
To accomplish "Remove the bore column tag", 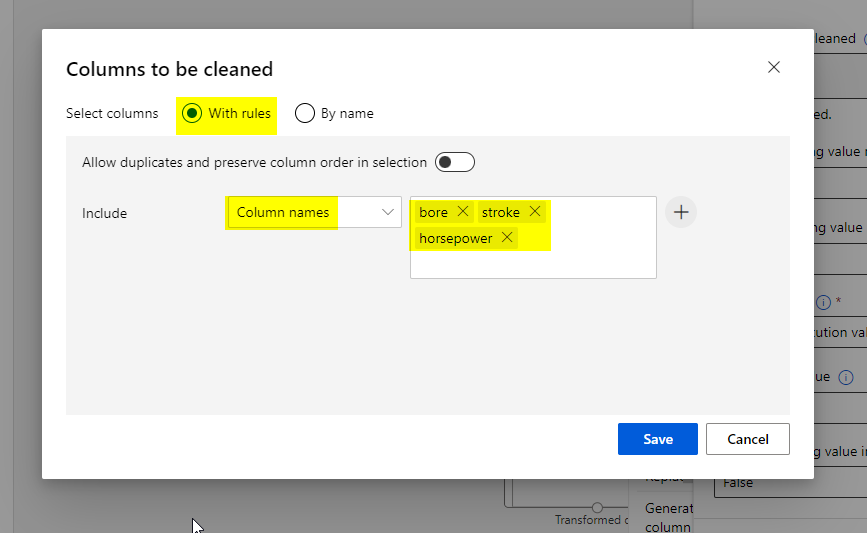I will [x=462, y=212].
